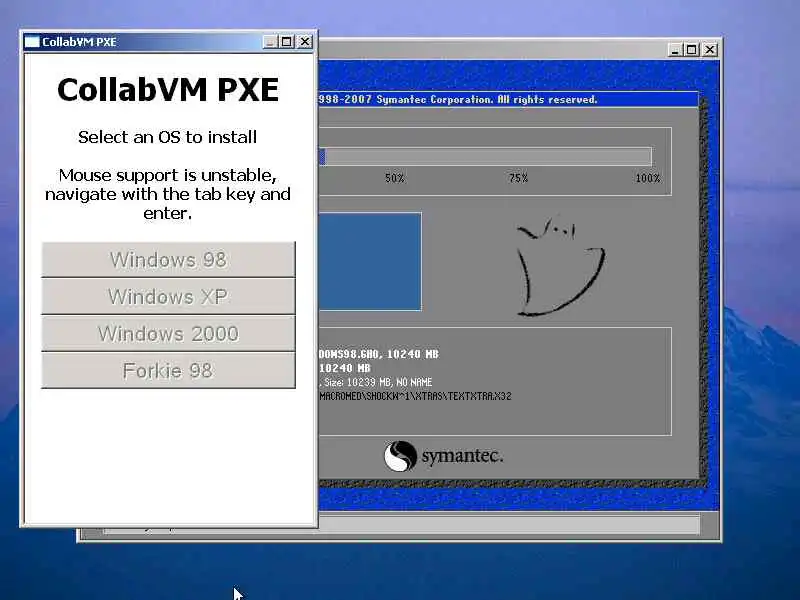Pick Windows 2000 from the OS list

pyautogui.click(x=168, y=334)
